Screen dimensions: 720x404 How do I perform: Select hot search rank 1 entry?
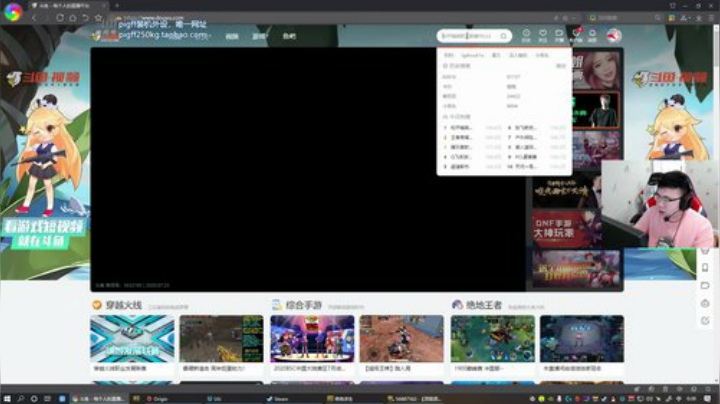[472, 128]
